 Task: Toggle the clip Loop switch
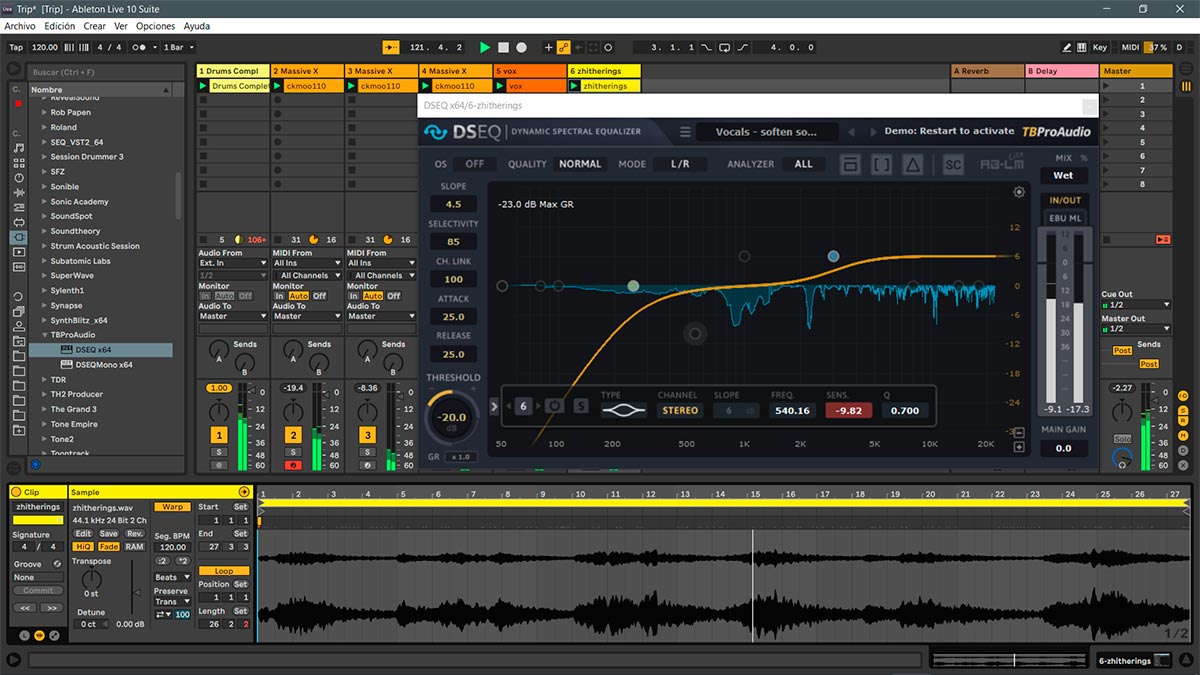223,571
